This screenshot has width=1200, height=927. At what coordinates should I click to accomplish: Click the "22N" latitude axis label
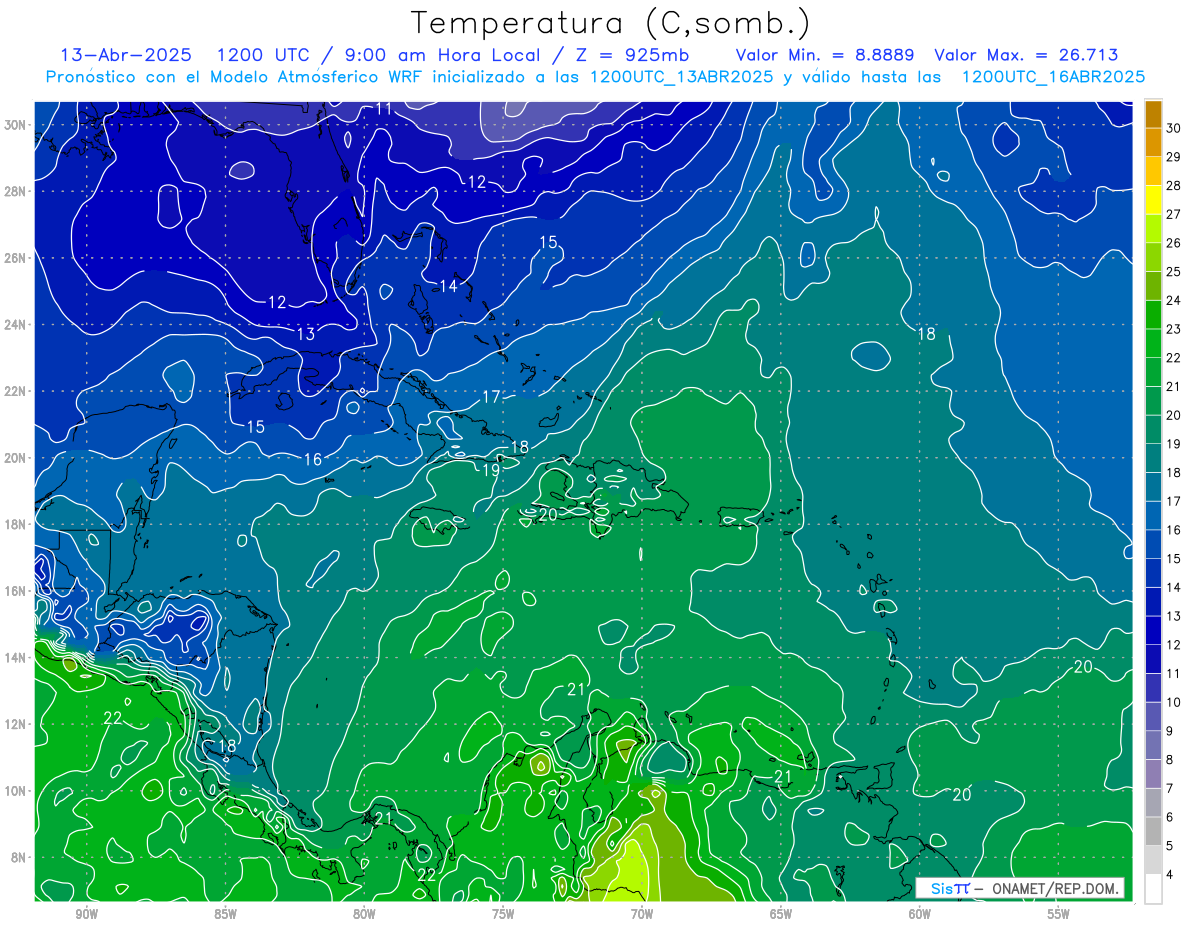(x=16, y=391)
